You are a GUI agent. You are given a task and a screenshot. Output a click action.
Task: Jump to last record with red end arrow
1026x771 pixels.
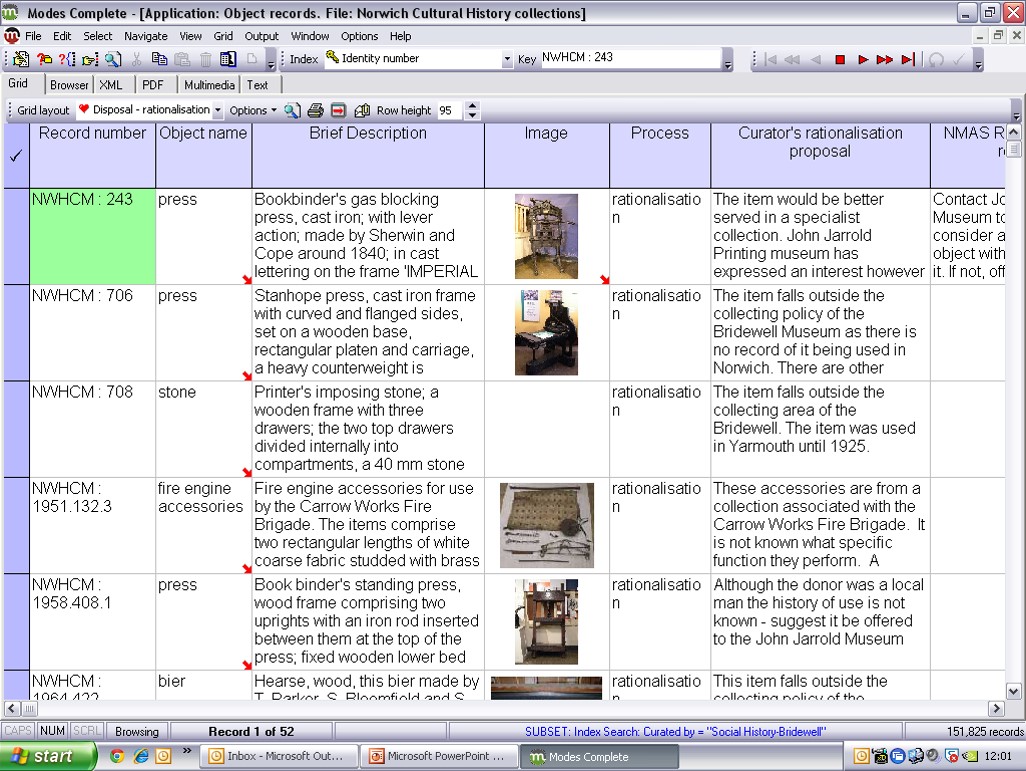point(908,60)
